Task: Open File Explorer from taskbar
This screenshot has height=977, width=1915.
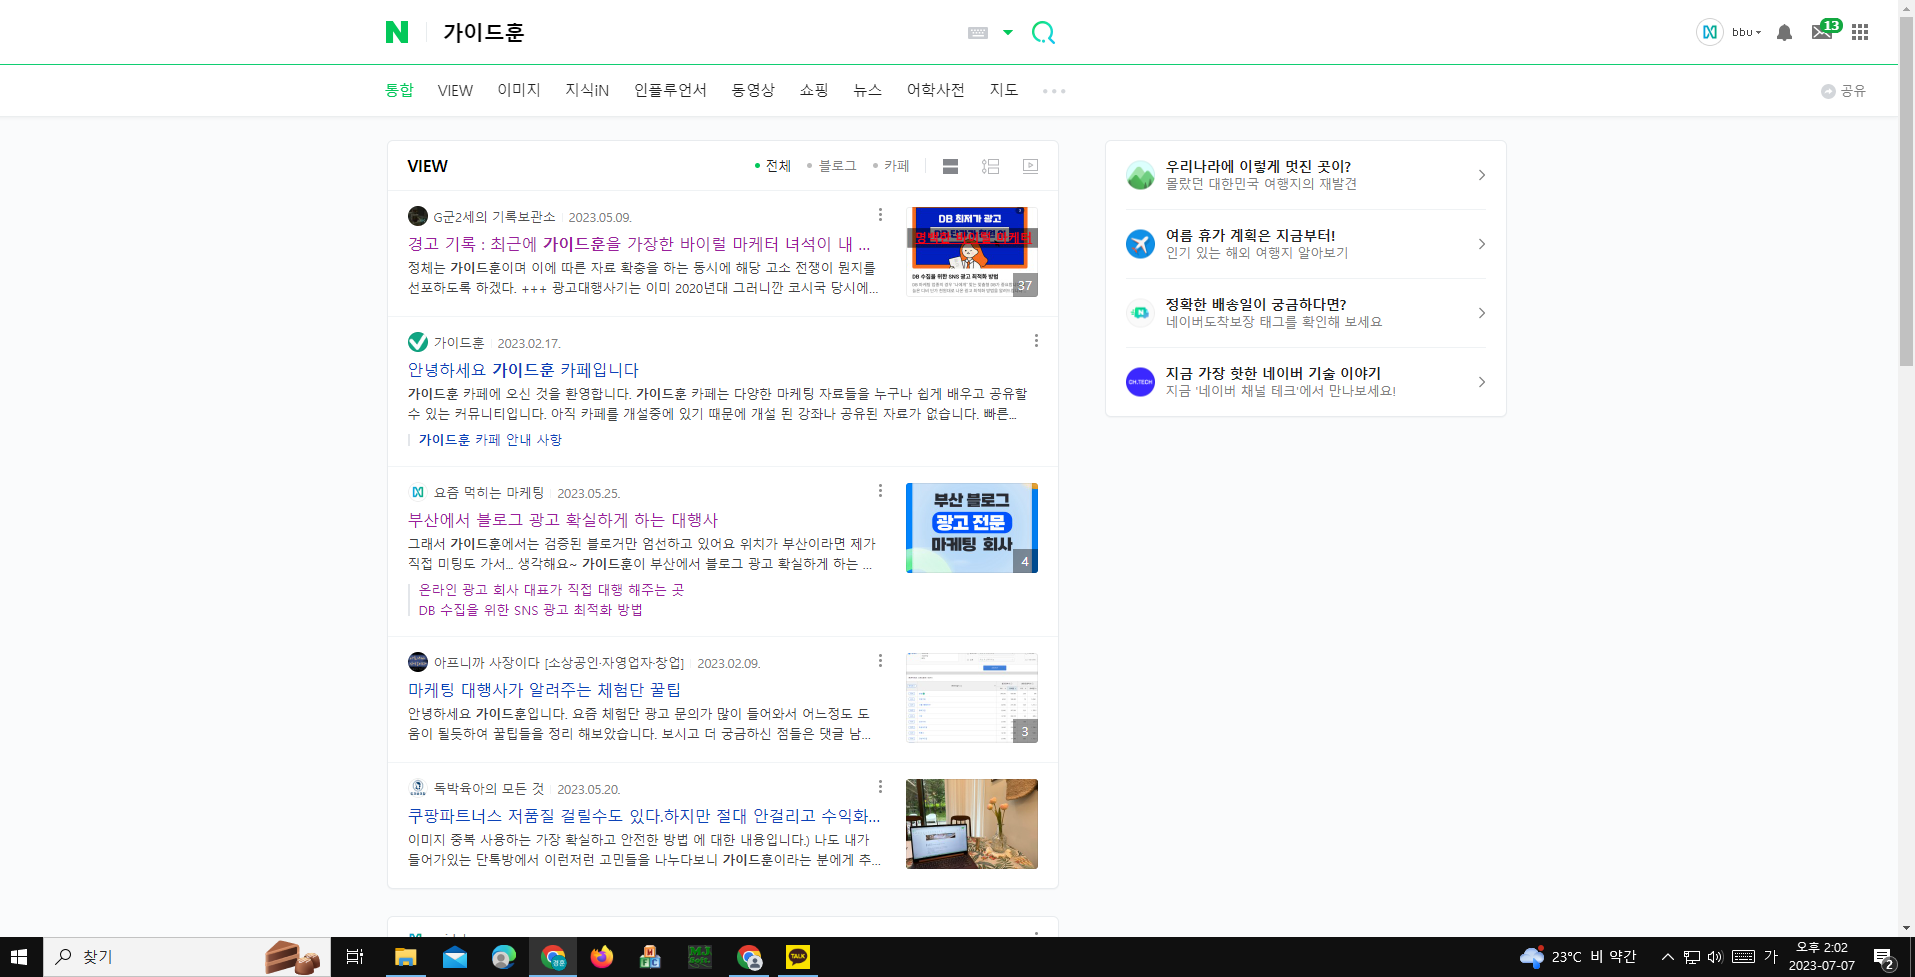Action: (x=405, y=957)
